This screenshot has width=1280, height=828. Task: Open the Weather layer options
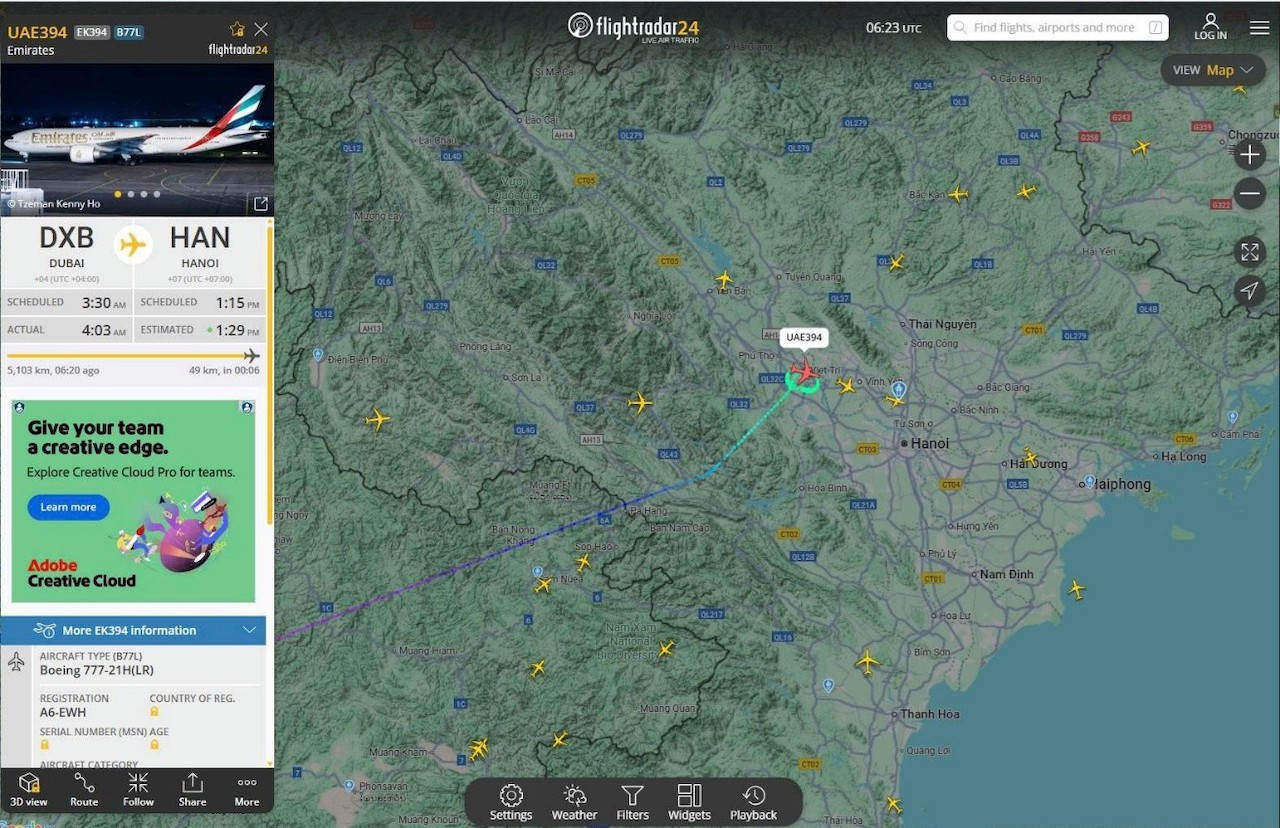click(574, 802)
